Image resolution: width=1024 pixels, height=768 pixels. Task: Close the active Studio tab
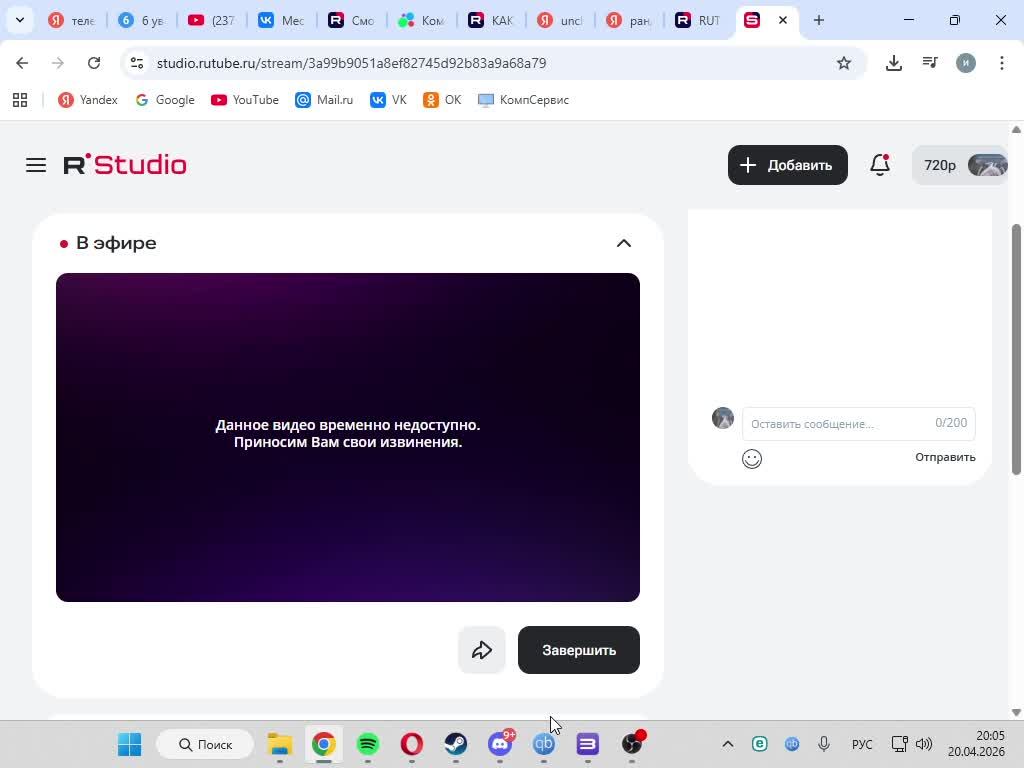pos(782,20)
